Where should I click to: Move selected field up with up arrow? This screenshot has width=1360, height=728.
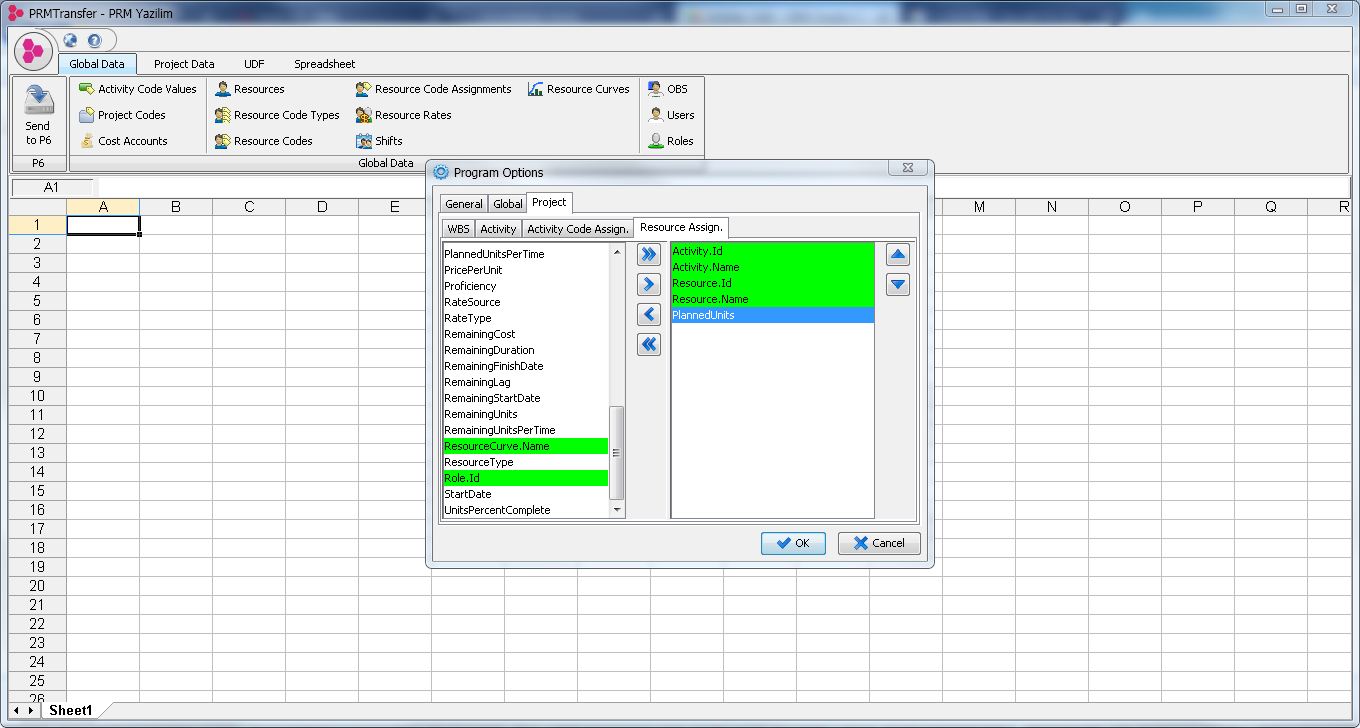[898, 254]
